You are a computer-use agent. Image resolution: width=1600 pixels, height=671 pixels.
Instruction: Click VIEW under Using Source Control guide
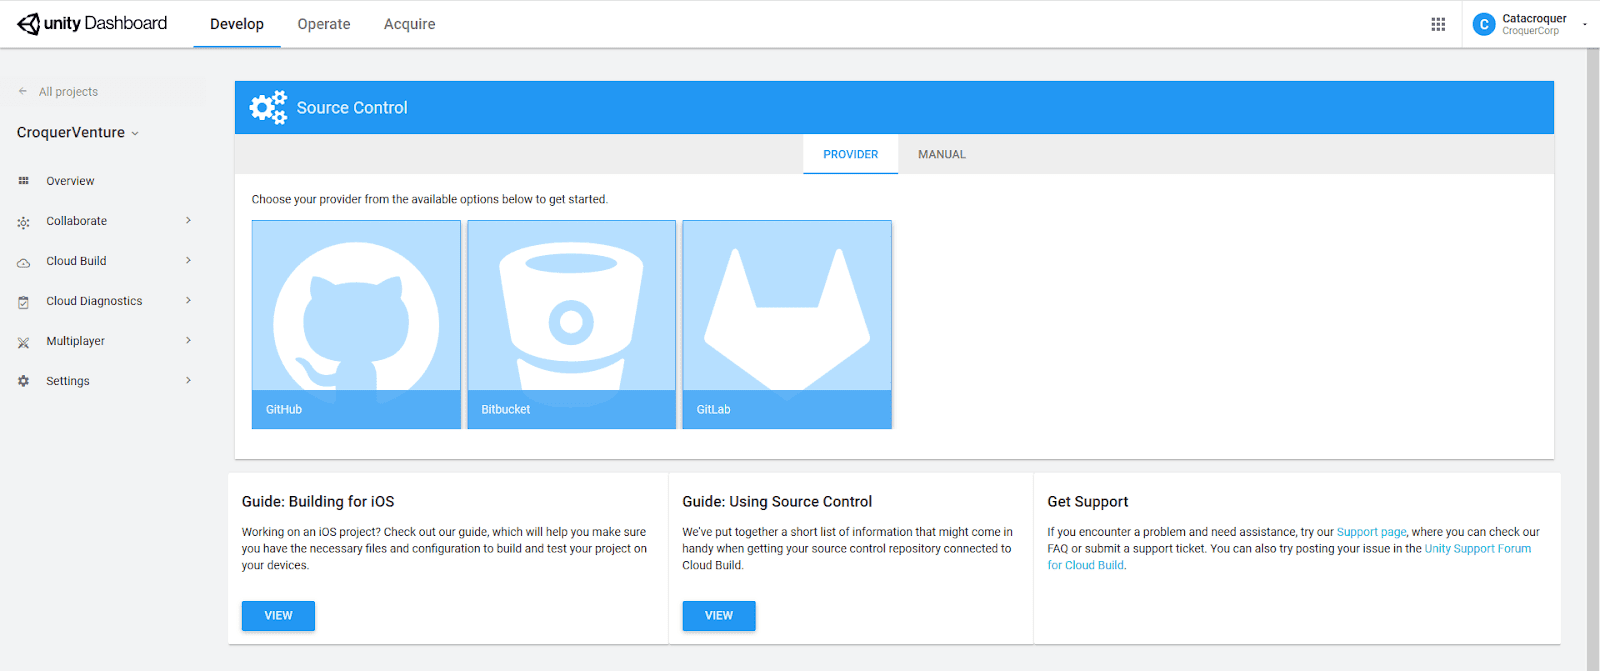[x=719, y=616]
